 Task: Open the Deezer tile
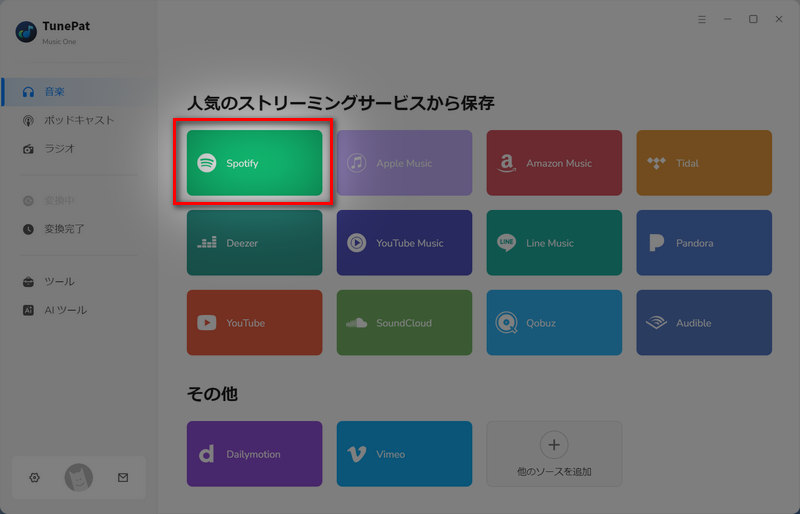254,242
